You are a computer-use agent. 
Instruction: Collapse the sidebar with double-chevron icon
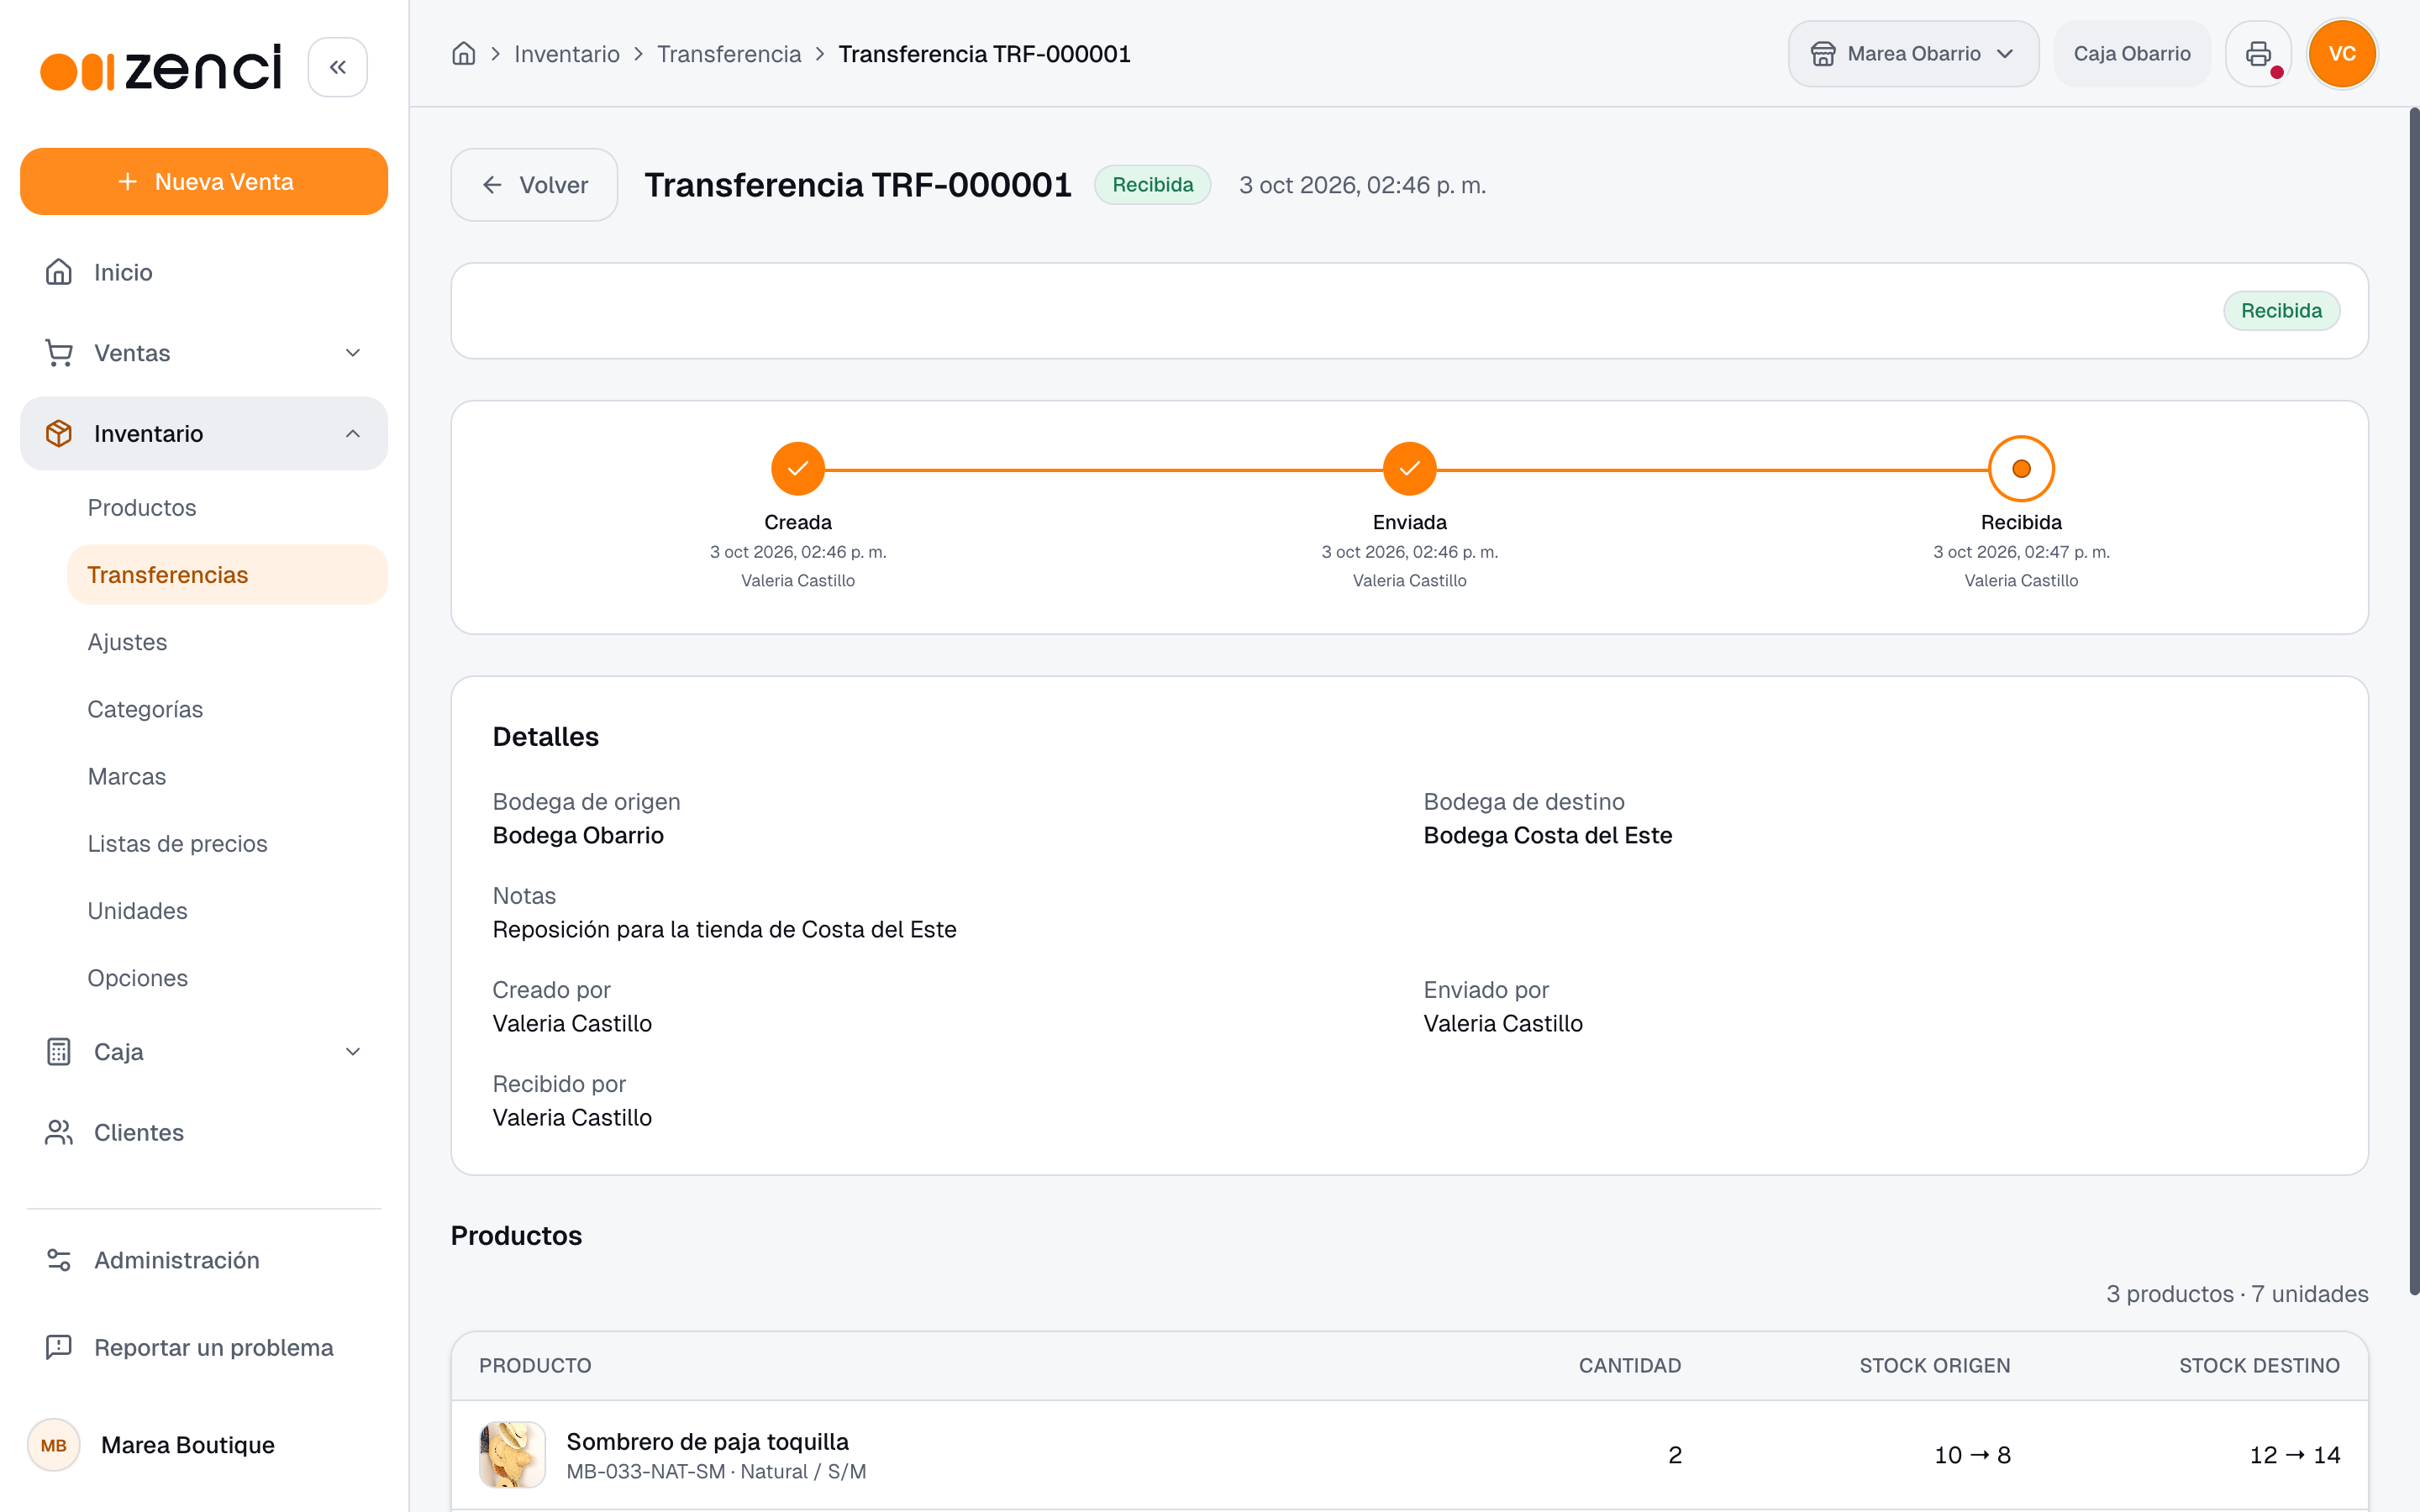337,67
